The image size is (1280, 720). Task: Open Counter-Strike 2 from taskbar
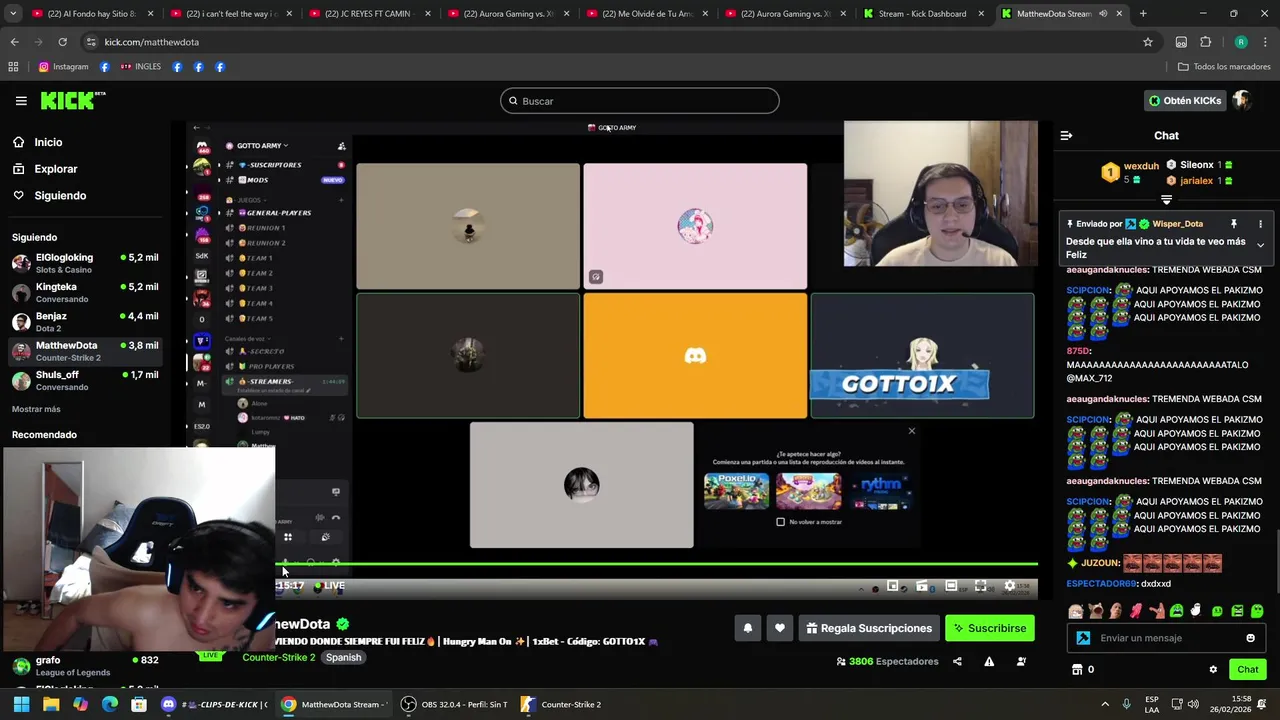pos(562,704)
